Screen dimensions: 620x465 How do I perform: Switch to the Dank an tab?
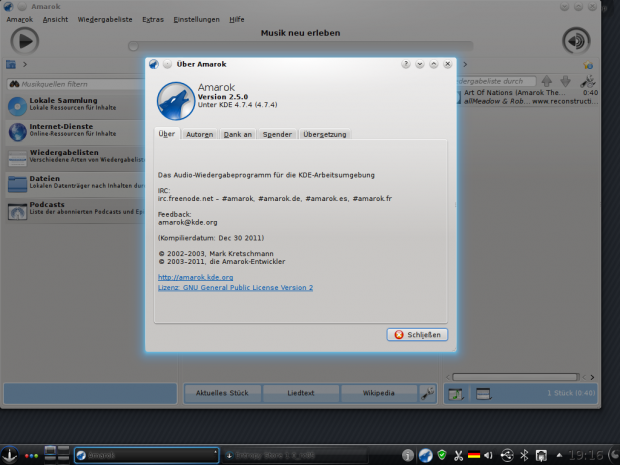(238, 134)
